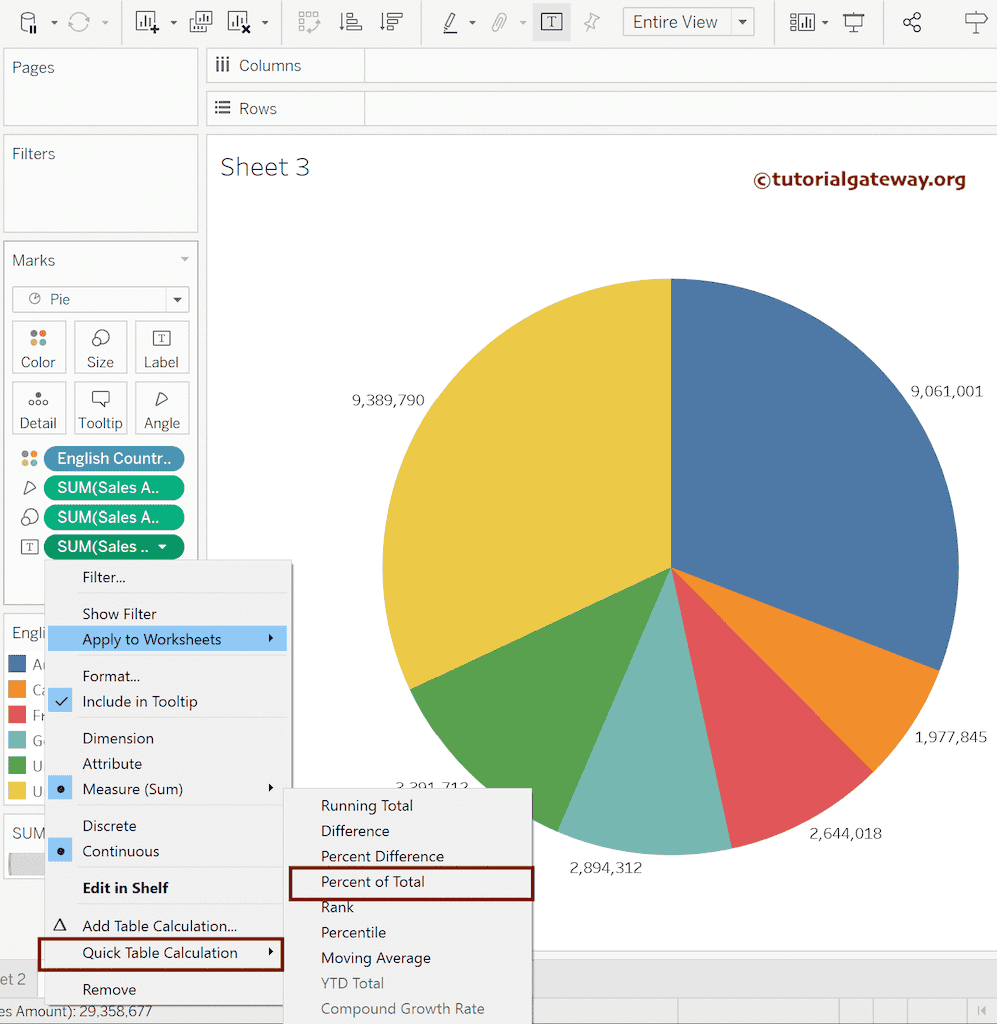Open the Color button on the Marks card
The height and width of the screenshot is (1024, 997).
[38, 347]
